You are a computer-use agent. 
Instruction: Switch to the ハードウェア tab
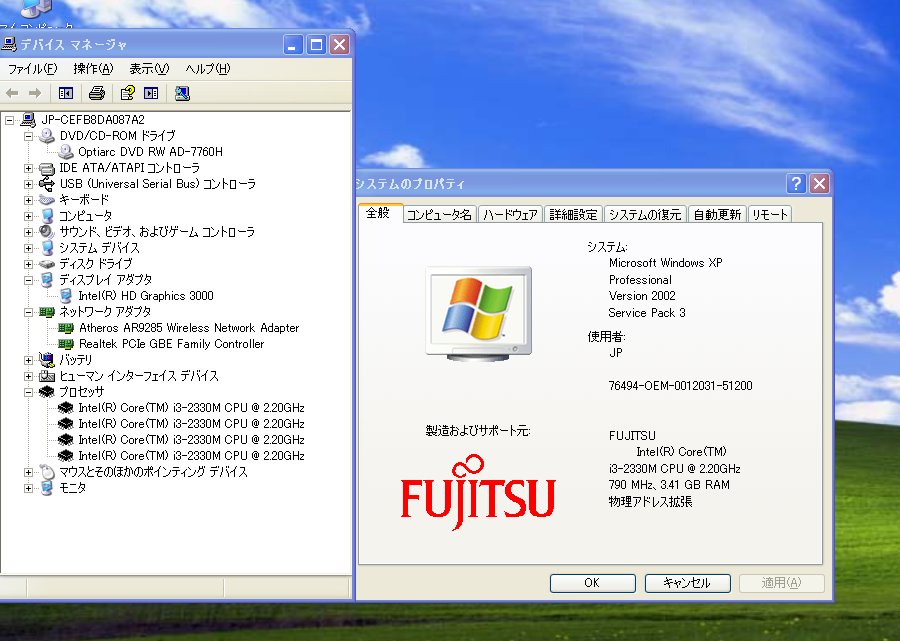tap(510, 215)
